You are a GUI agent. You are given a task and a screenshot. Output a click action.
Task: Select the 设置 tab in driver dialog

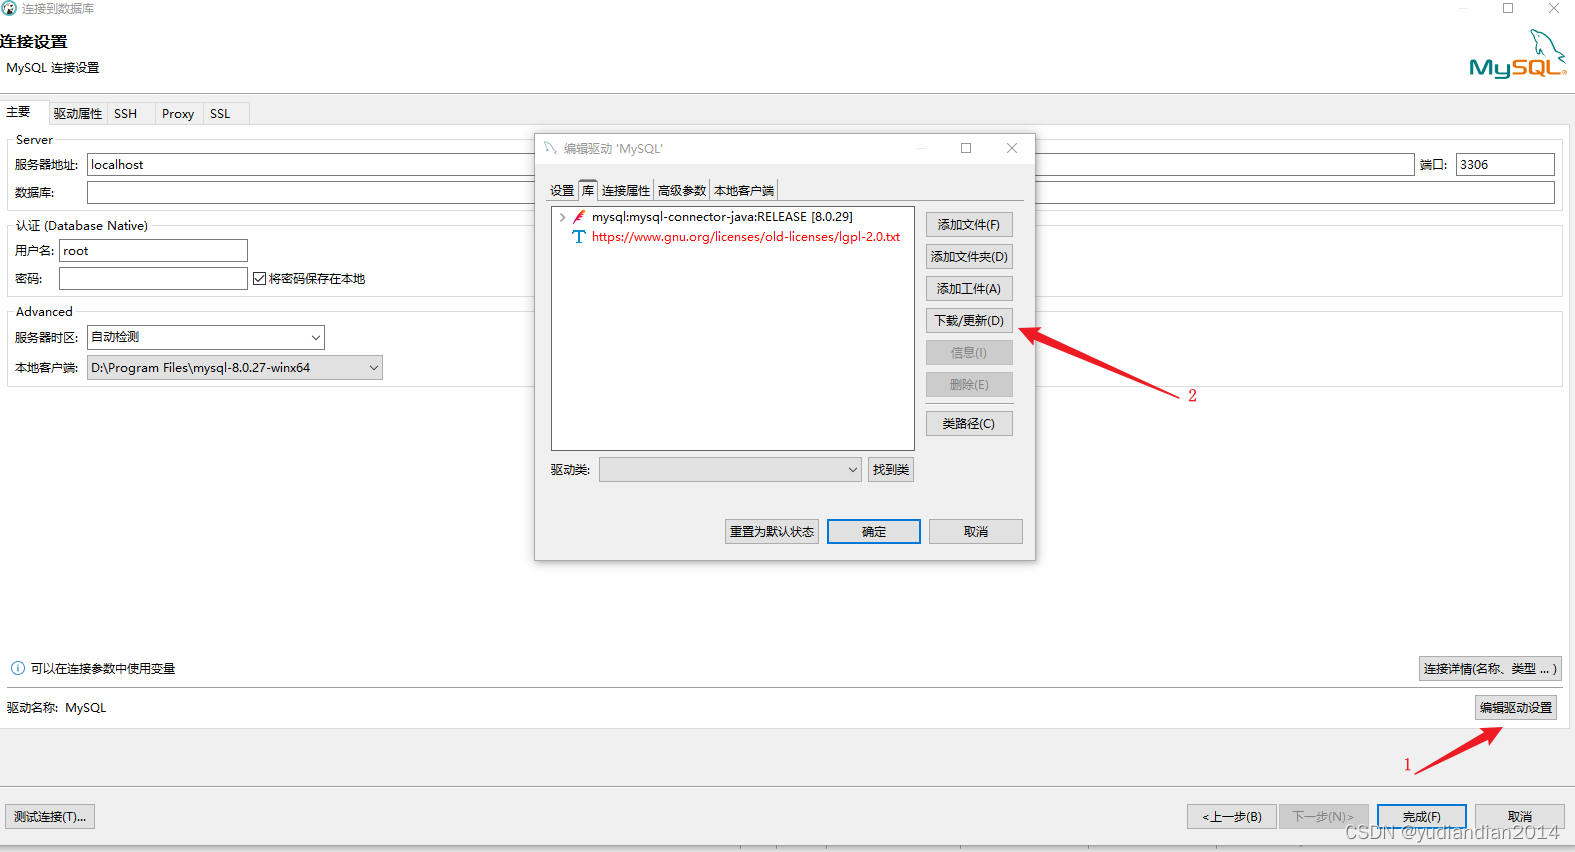562,190
